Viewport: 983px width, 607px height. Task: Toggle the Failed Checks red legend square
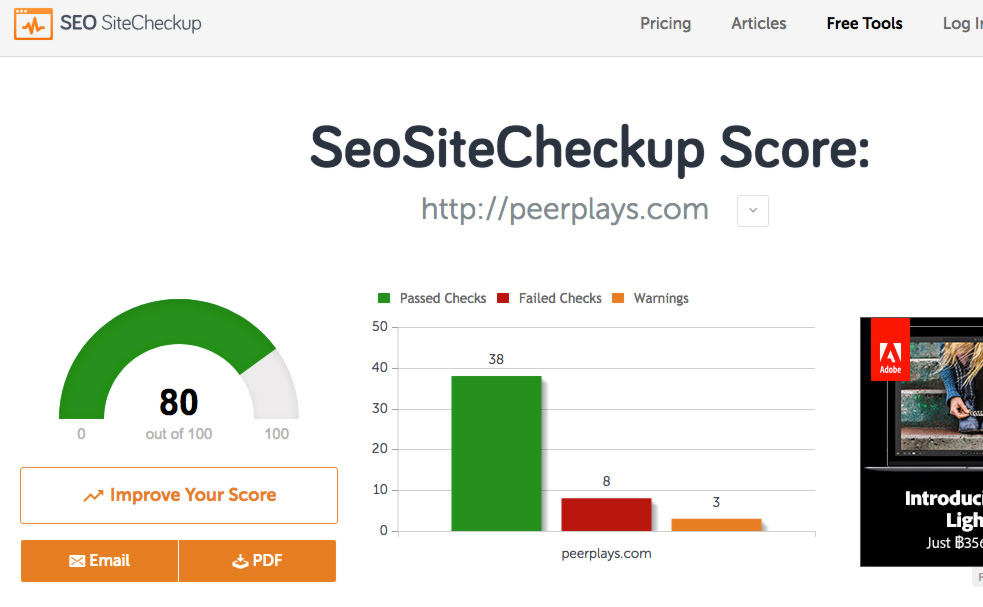point(503,298)
